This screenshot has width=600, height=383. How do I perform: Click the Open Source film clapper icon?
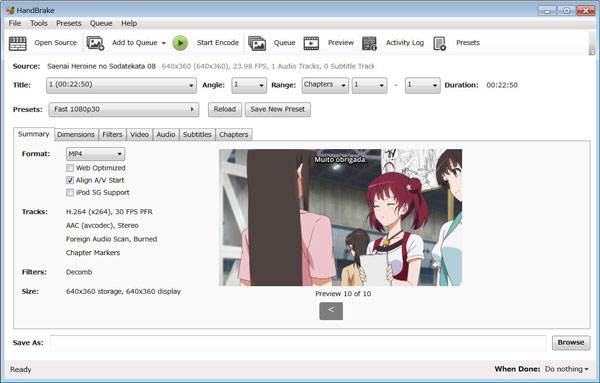click(18, 43)
